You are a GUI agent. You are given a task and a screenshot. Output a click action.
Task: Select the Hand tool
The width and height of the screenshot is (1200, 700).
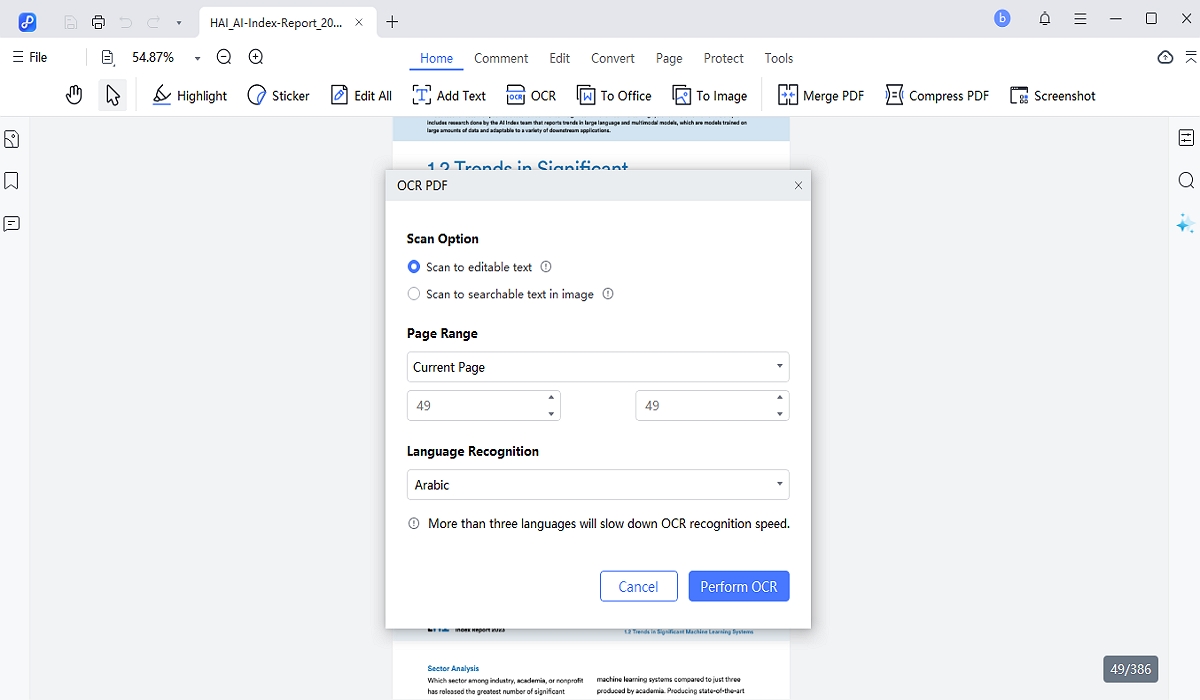[x=74, y=94]
